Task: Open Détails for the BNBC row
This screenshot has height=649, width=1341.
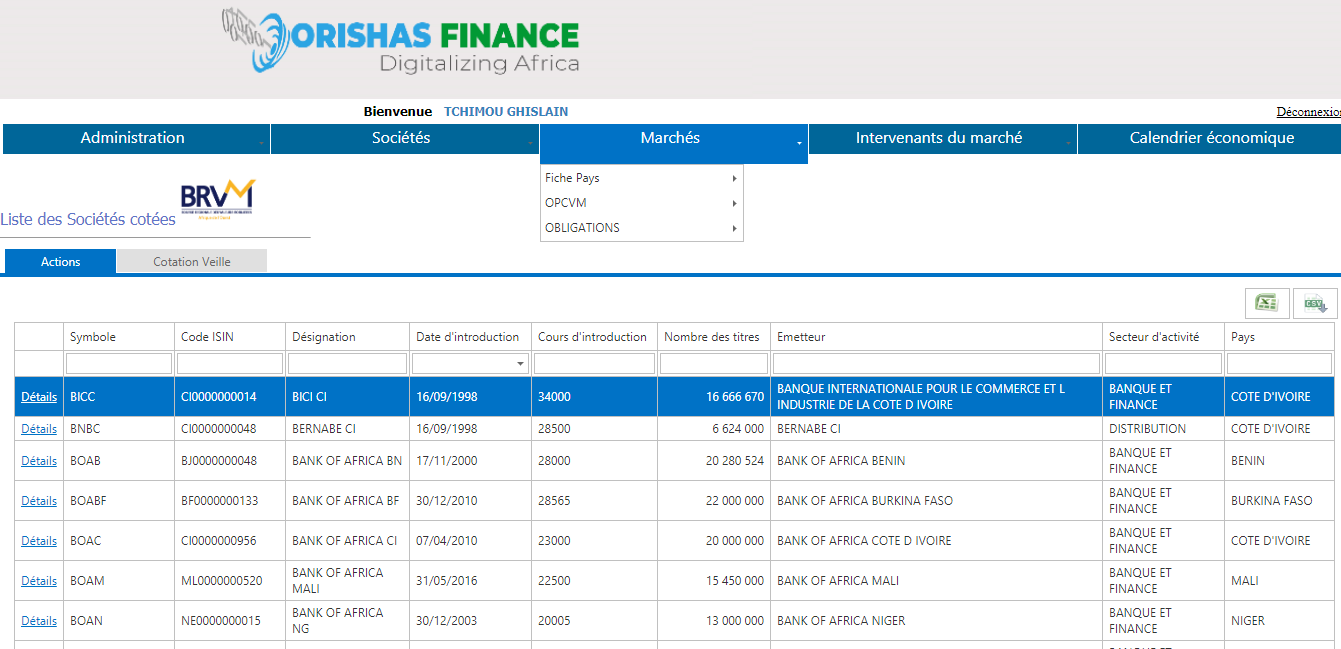Action: click(39, 429)
